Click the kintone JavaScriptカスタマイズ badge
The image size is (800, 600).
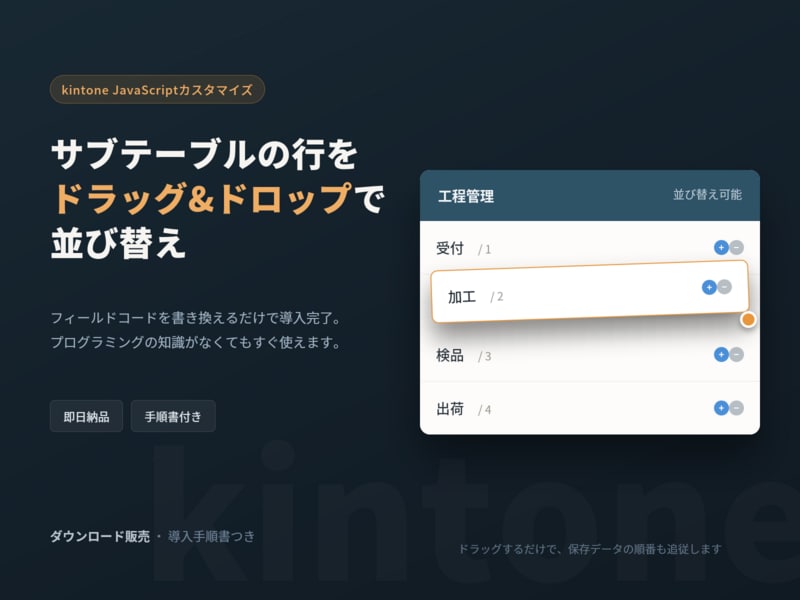[157, 90]
